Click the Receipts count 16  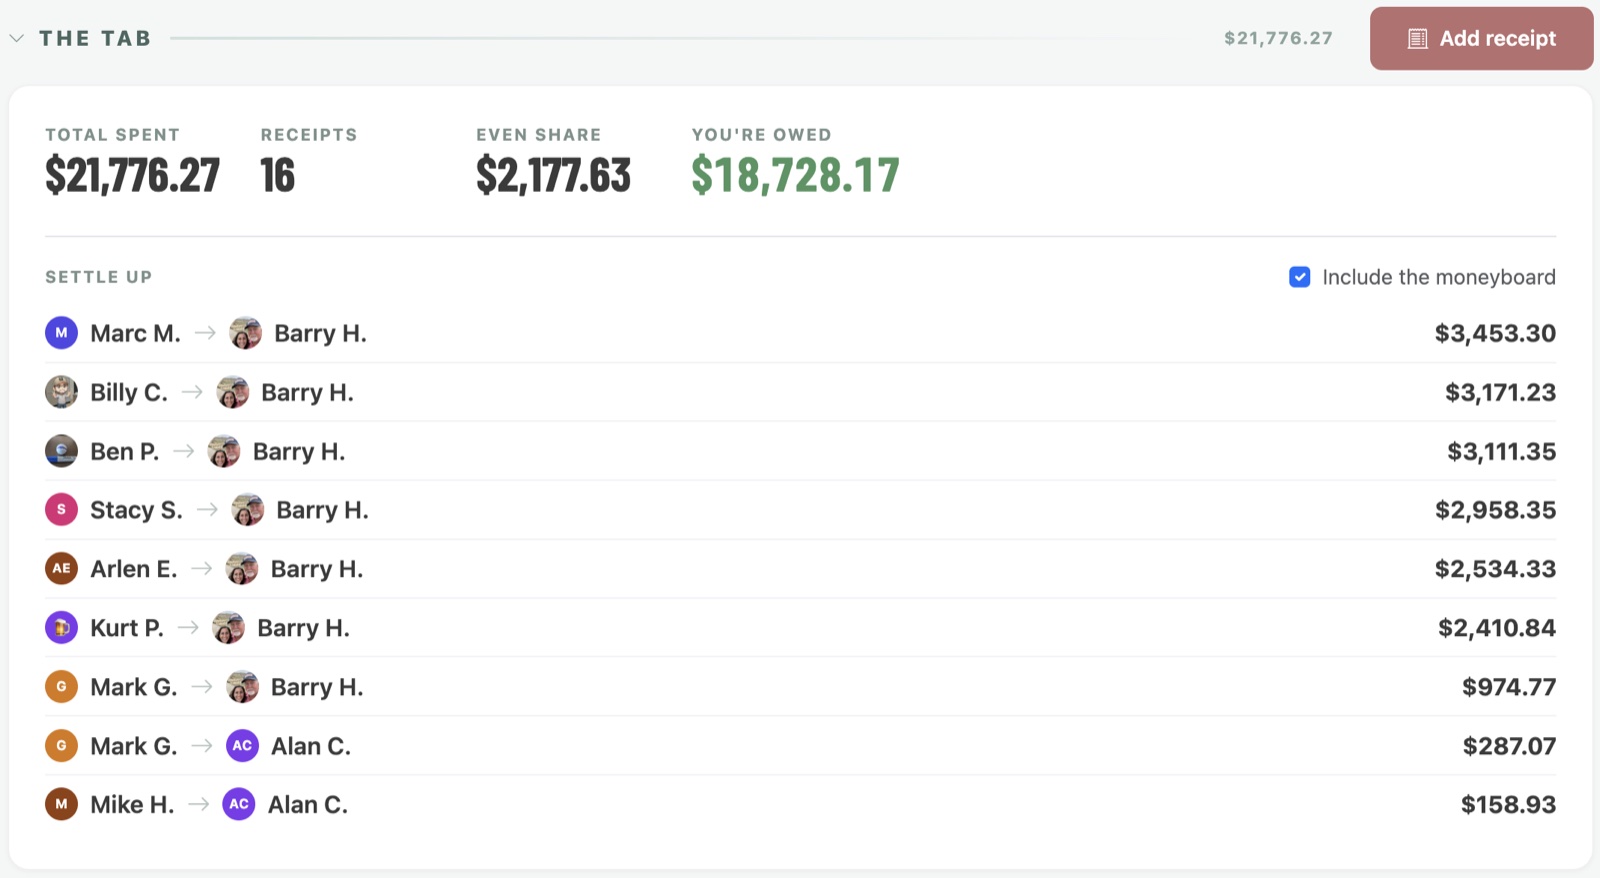pos(278,175)
